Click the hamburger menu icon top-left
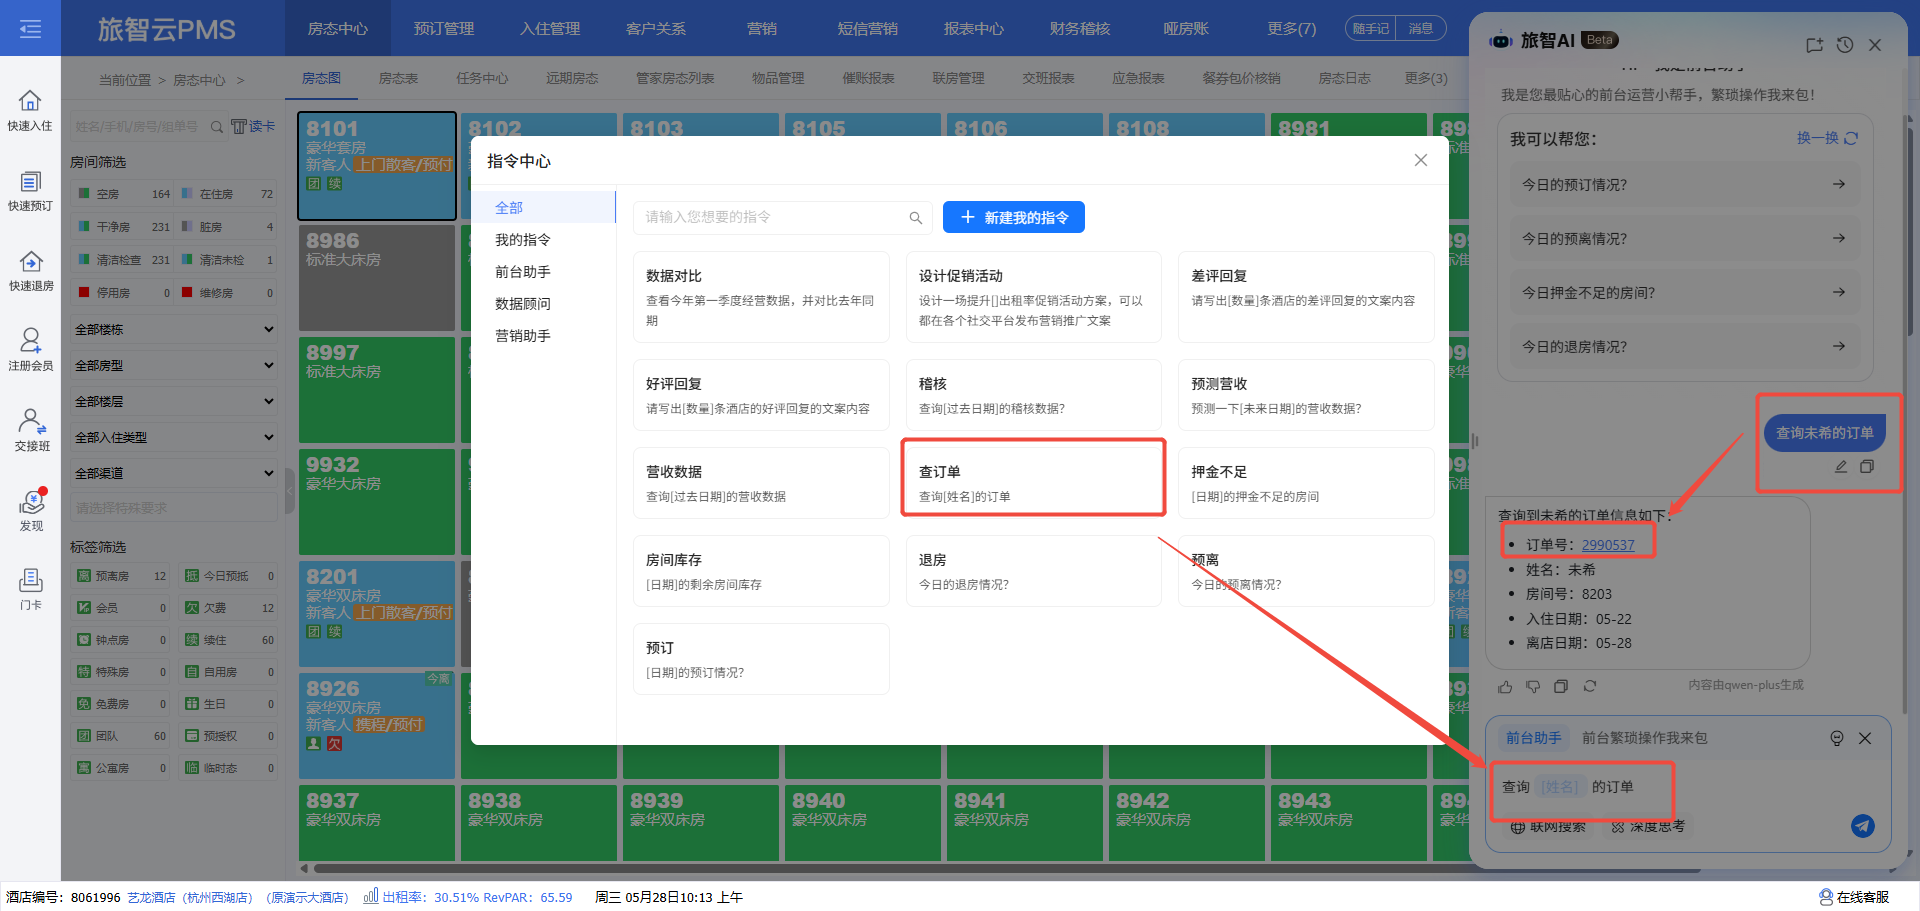 pyautogui.click(x=30, y=29)
